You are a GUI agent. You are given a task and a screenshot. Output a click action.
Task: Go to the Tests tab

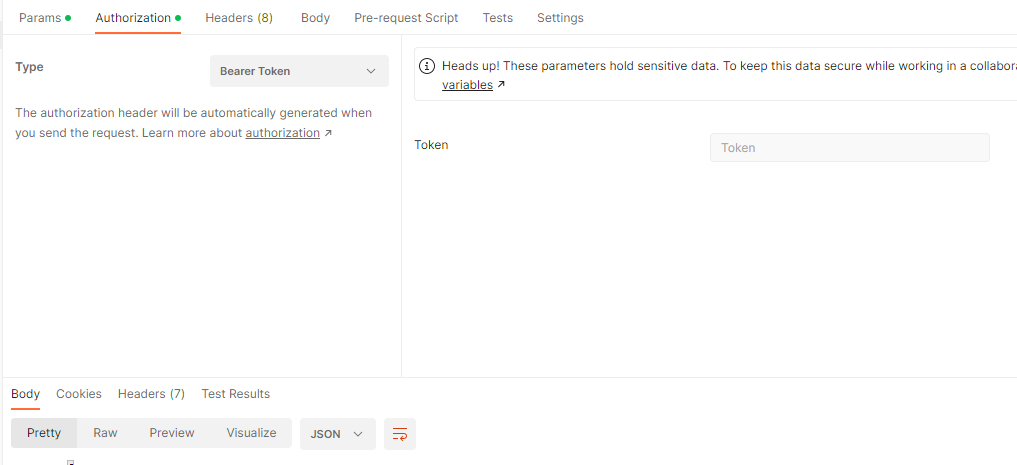click(x=497, y=18)
